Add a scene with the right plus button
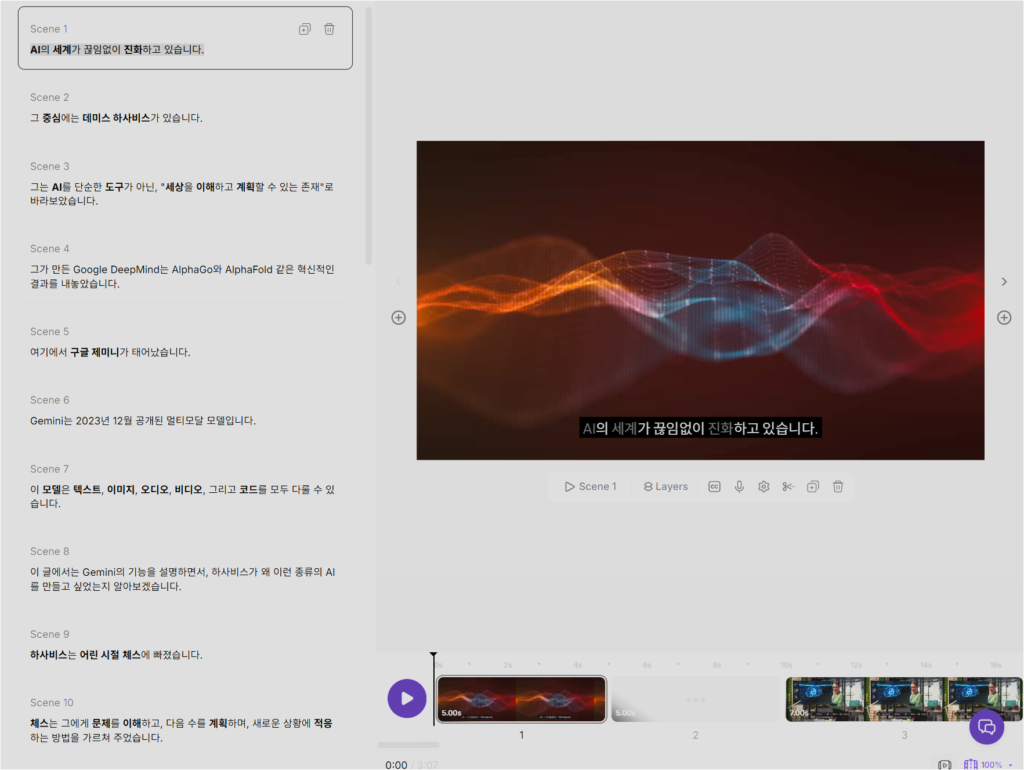1024x770 pixels. [x=1004, y=318]
